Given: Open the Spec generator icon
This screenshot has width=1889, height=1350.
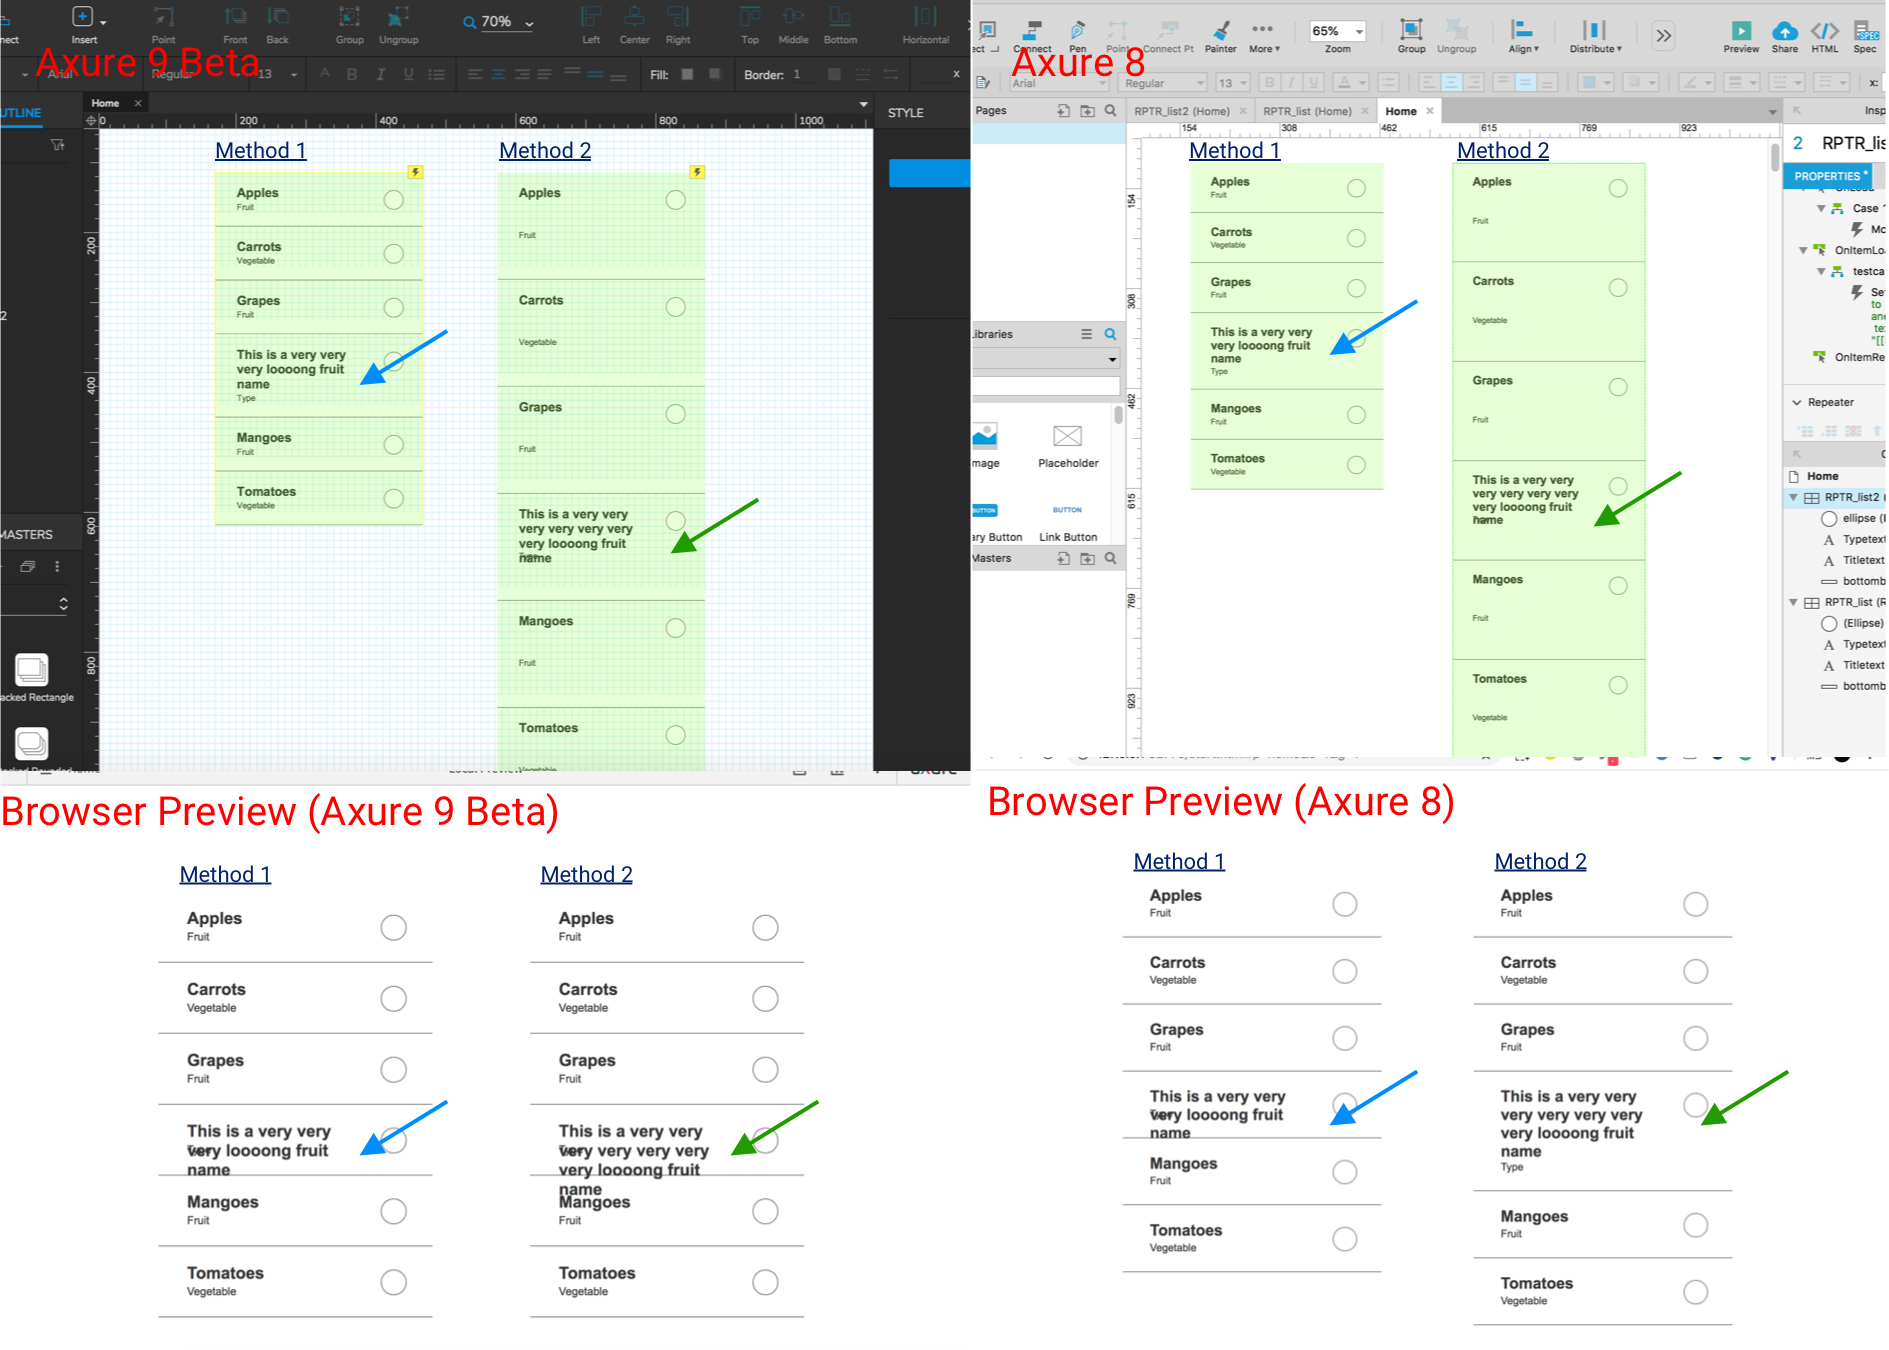Looking at the screenshot, I should coord(1866,33).
